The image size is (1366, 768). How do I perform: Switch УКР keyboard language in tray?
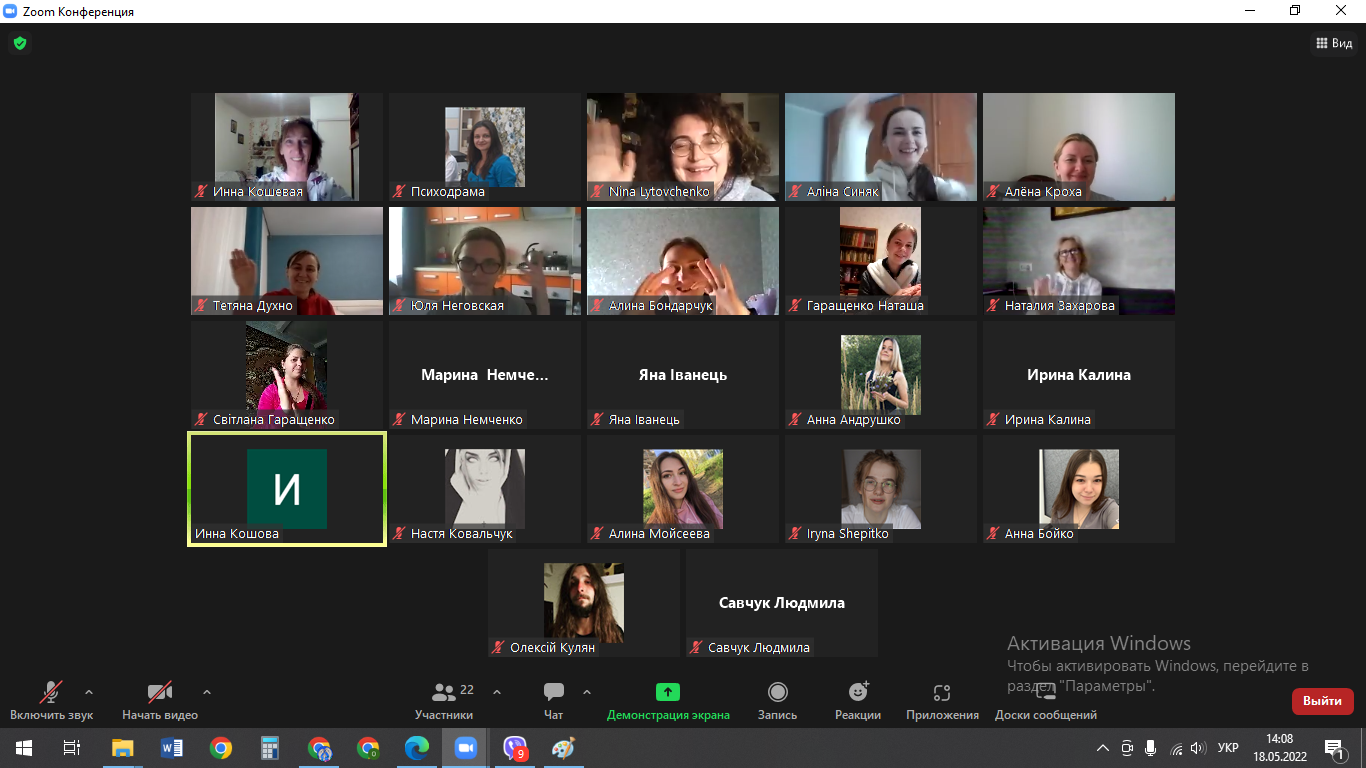(1228, 748)
